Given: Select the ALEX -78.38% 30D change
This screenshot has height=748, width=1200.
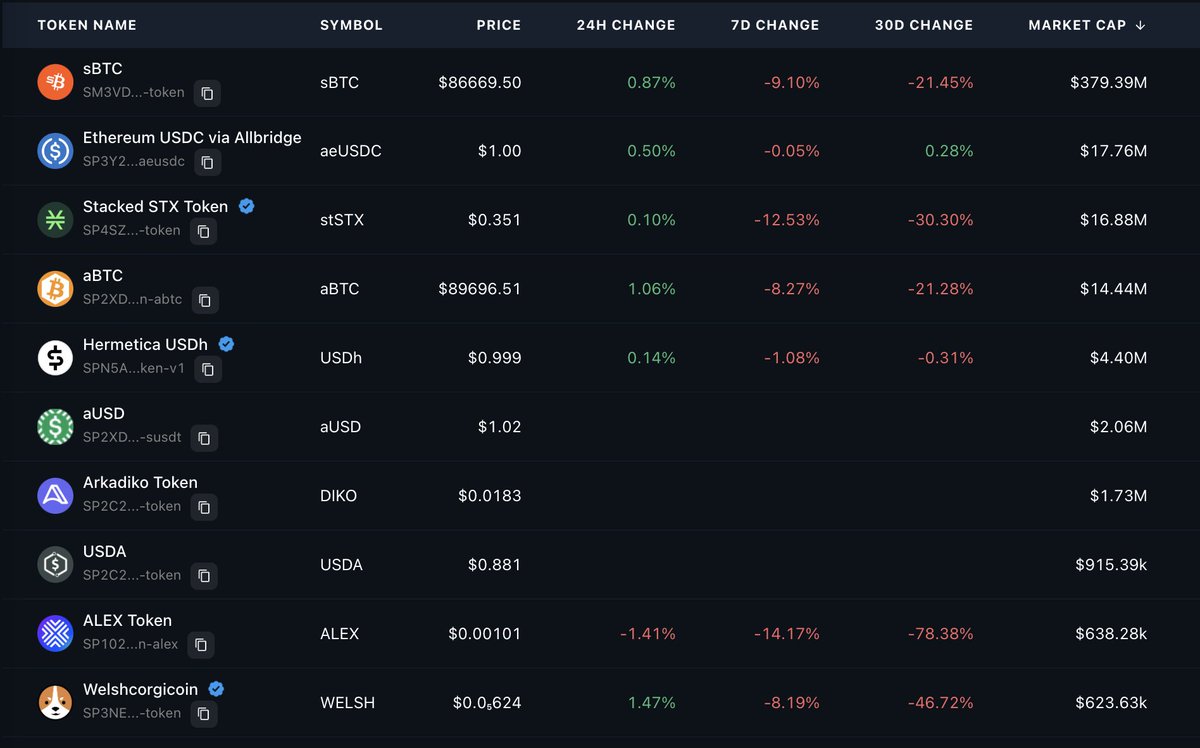Looking at the screenshot, I should pos(940,635).
